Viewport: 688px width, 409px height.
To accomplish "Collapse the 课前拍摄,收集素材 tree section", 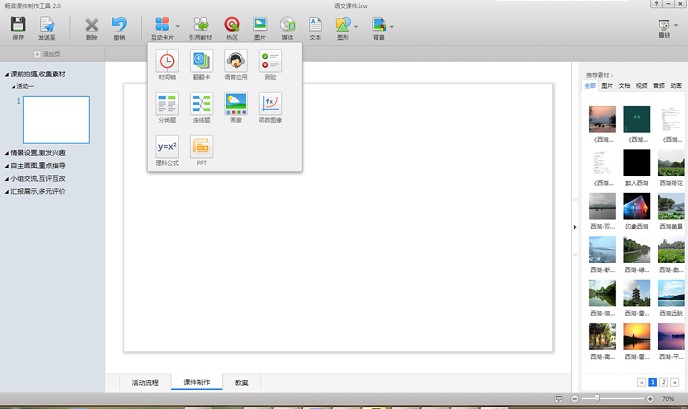I will (x=5, y=74).
